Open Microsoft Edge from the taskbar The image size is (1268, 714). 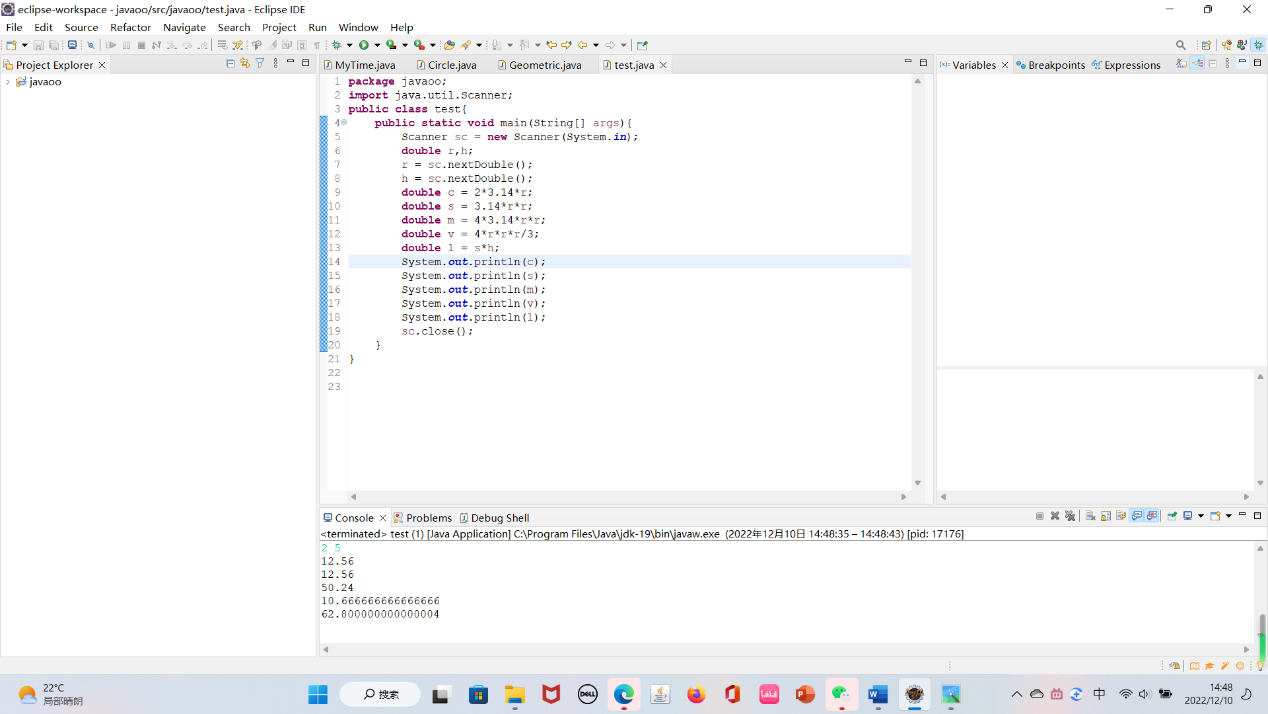click(624, 694)
